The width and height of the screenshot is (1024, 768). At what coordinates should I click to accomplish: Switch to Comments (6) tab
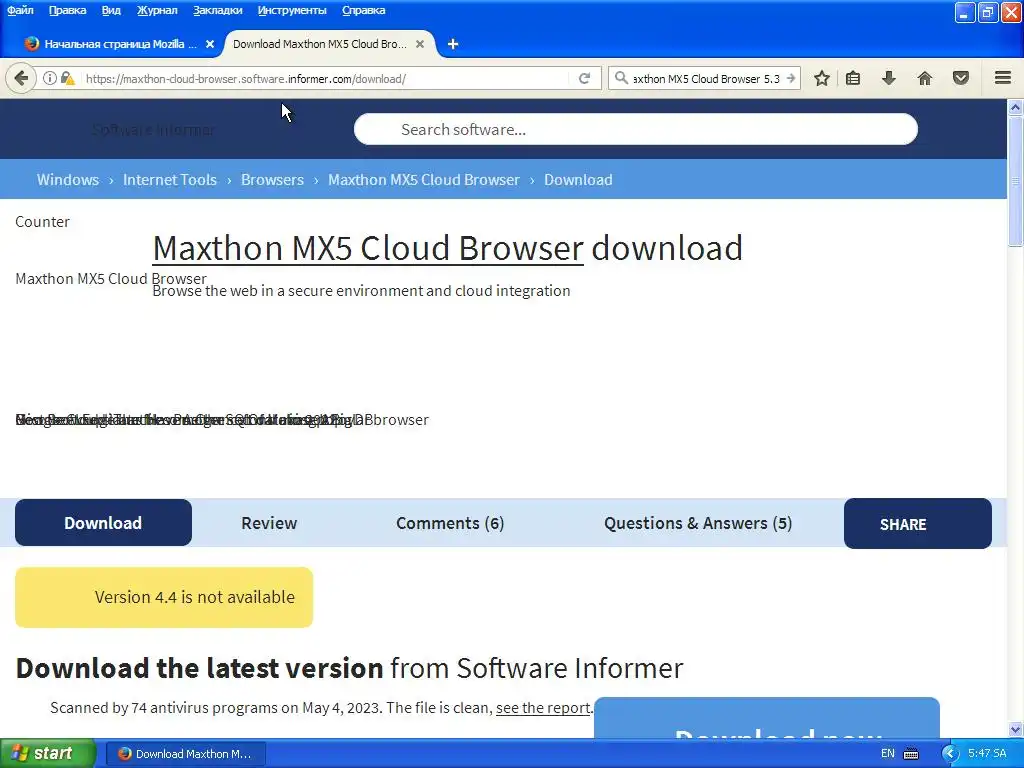(x=450, y=523)
